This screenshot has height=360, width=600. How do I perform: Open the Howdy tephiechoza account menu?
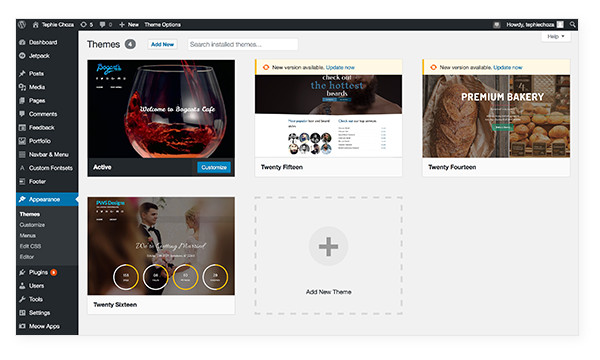click(x=535, y=24)
